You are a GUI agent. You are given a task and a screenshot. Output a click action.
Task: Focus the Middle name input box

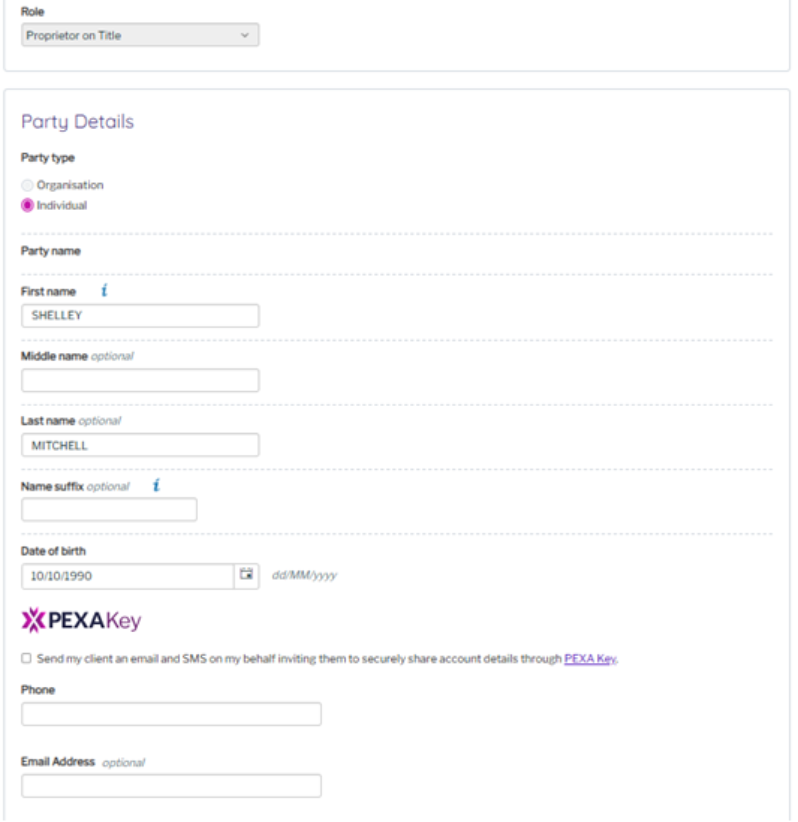pos(140,380)
